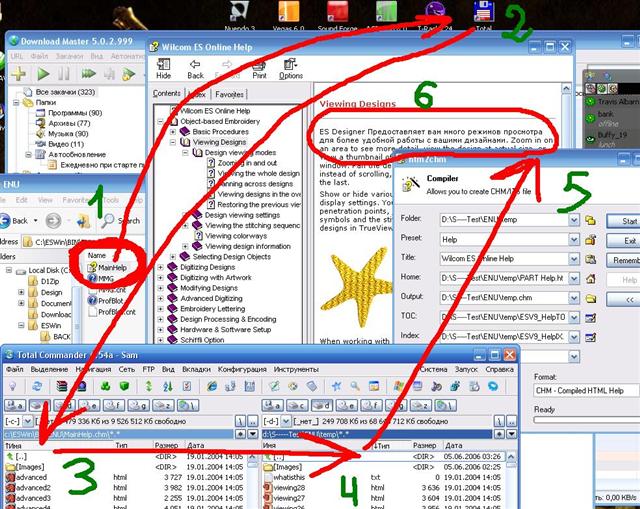Click the edit icon beside htm2chm Index field

click(x=590, y=337)
